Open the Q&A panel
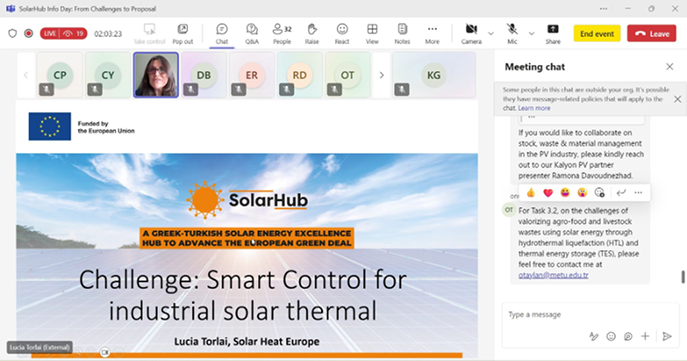Viewport: 687px width, 361px height. click(x=252, y=34)
